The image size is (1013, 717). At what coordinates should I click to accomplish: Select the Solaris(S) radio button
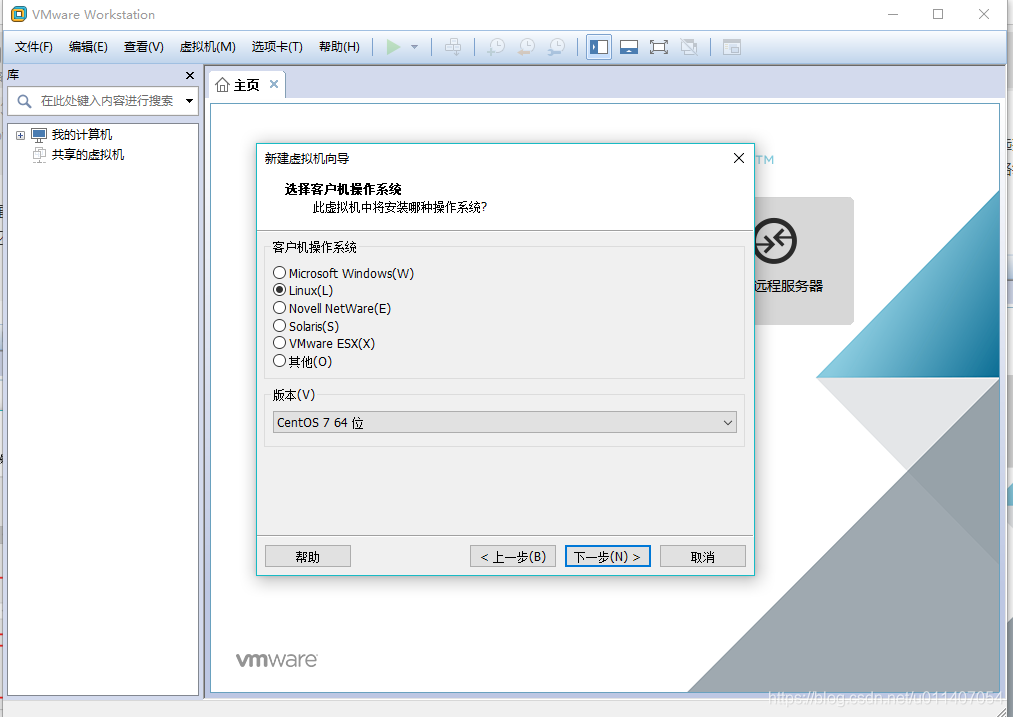point(279,326)
